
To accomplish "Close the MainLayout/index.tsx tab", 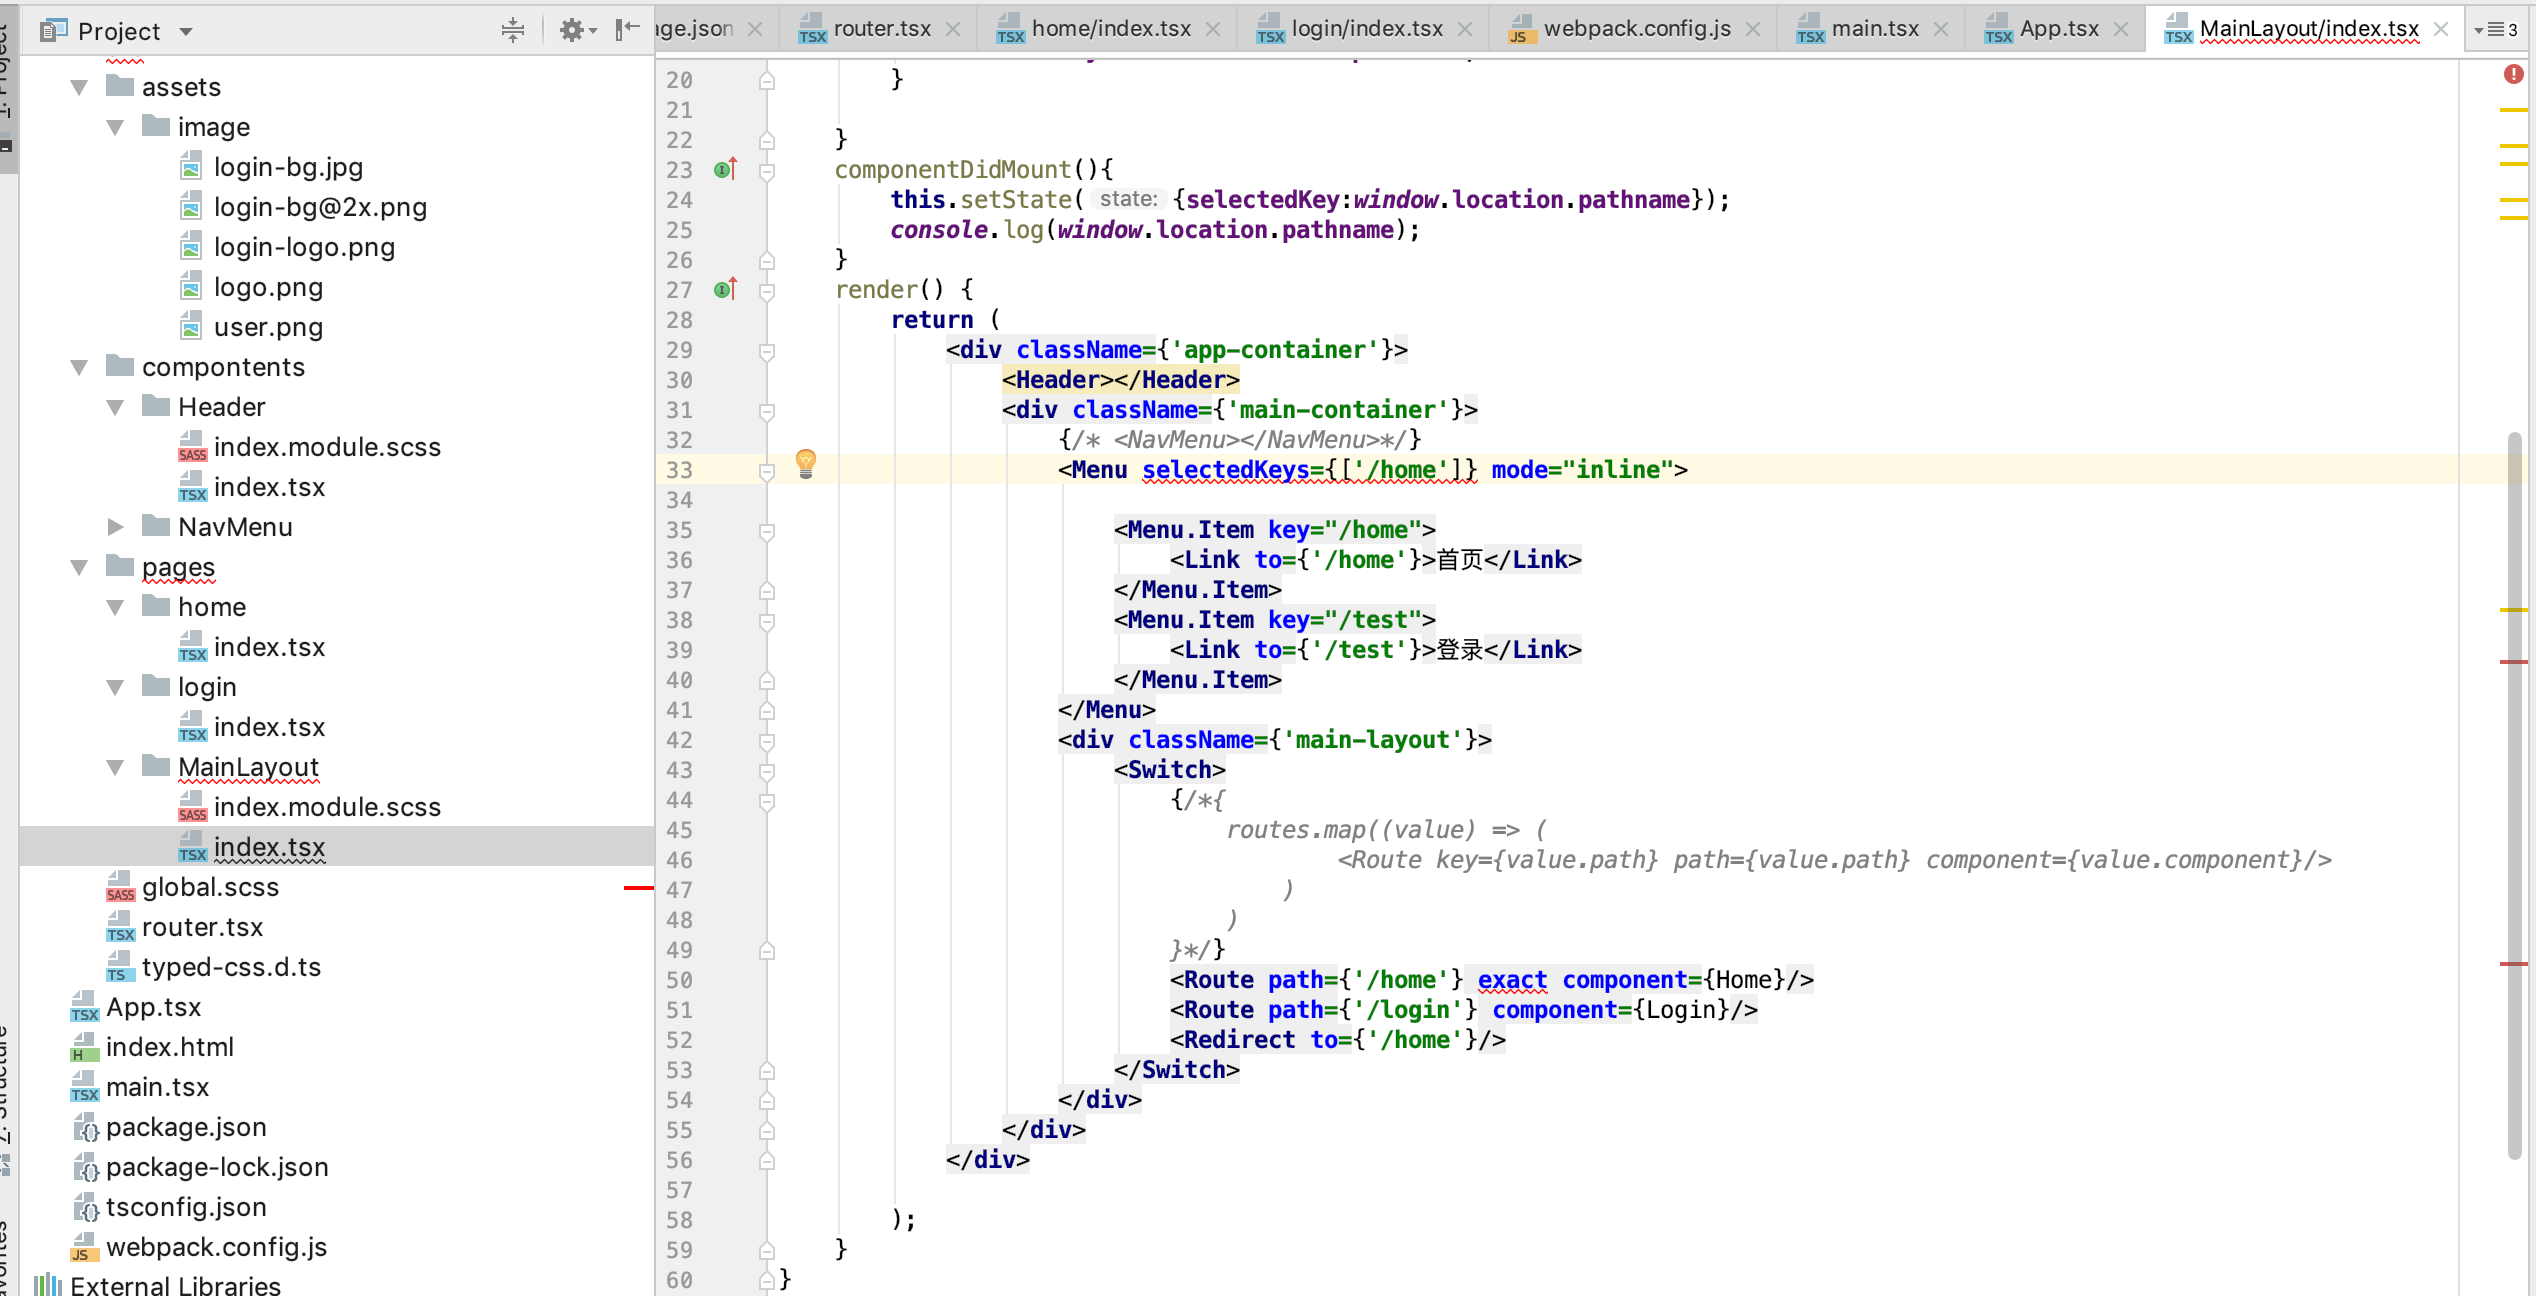I will pyautogui.click(x=2441, y=29).
